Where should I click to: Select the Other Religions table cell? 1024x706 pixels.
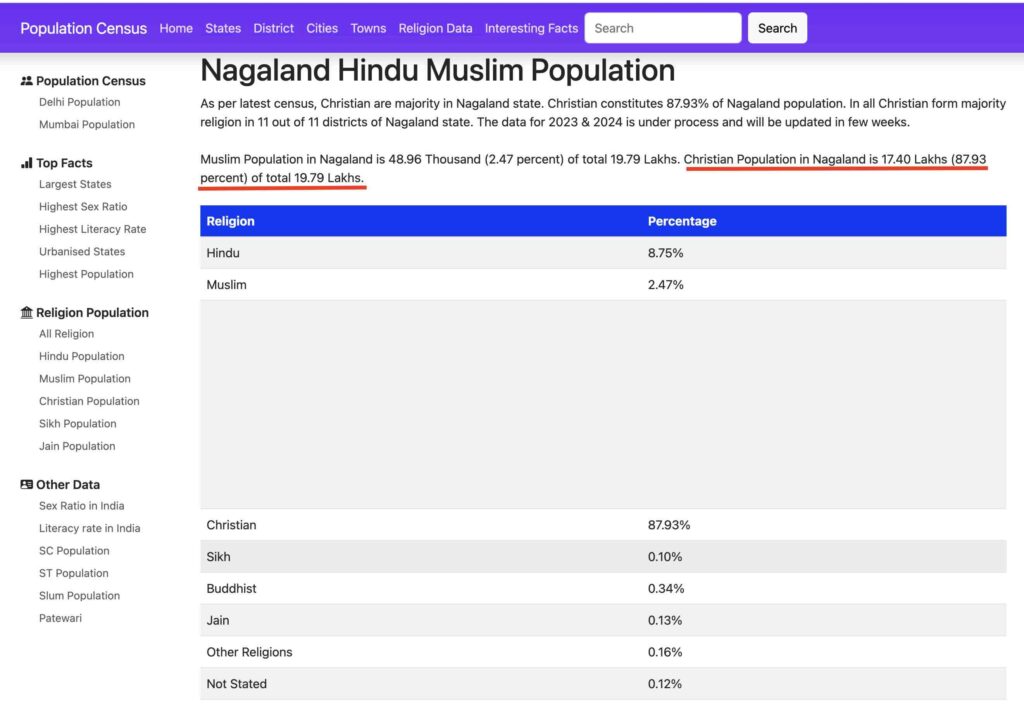tap(249, 652)
